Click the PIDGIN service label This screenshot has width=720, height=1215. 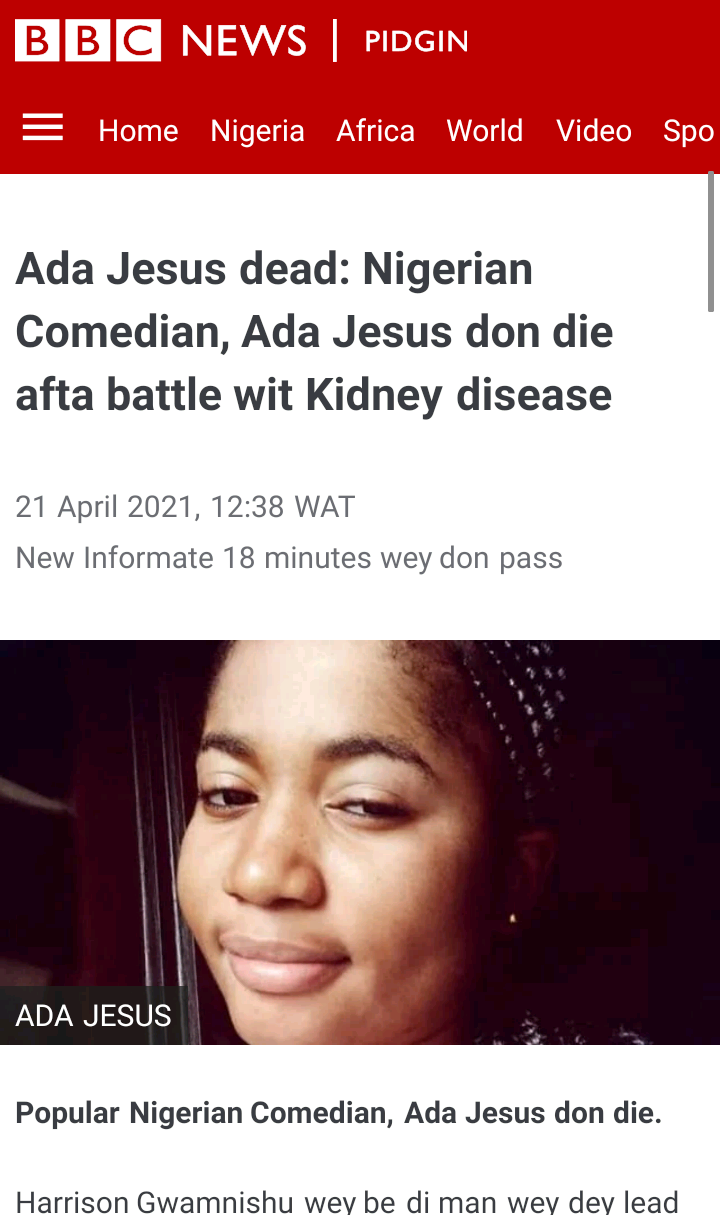pos(416,42)
